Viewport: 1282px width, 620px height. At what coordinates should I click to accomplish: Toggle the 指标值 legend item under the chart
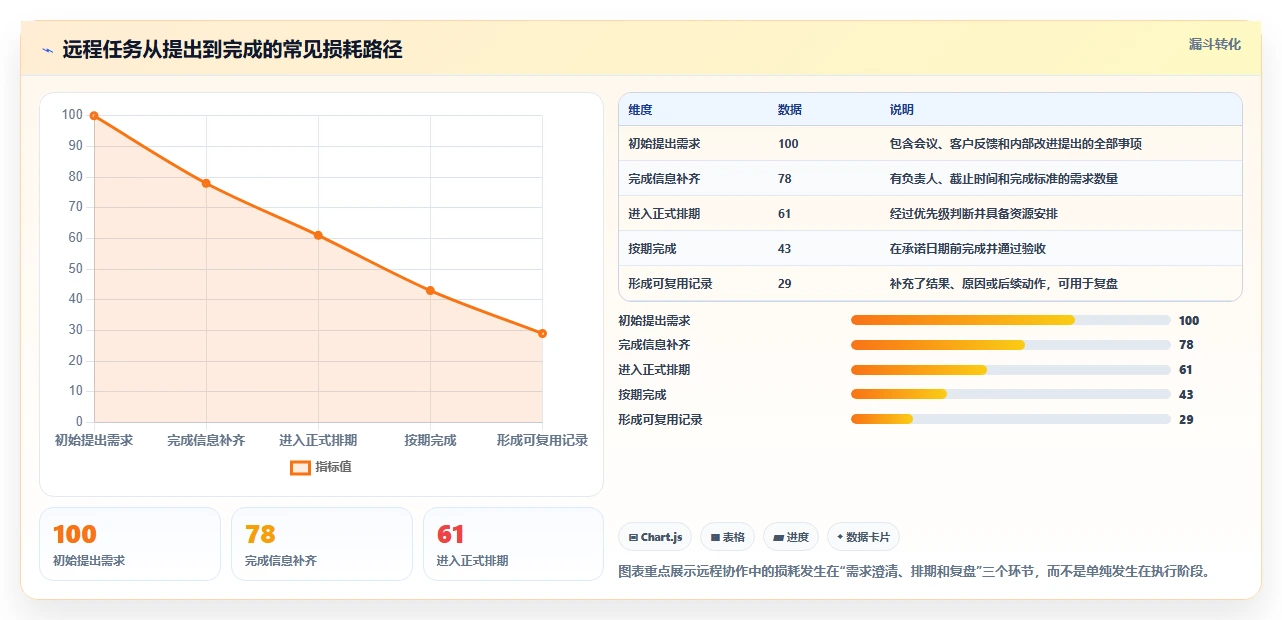321,467
